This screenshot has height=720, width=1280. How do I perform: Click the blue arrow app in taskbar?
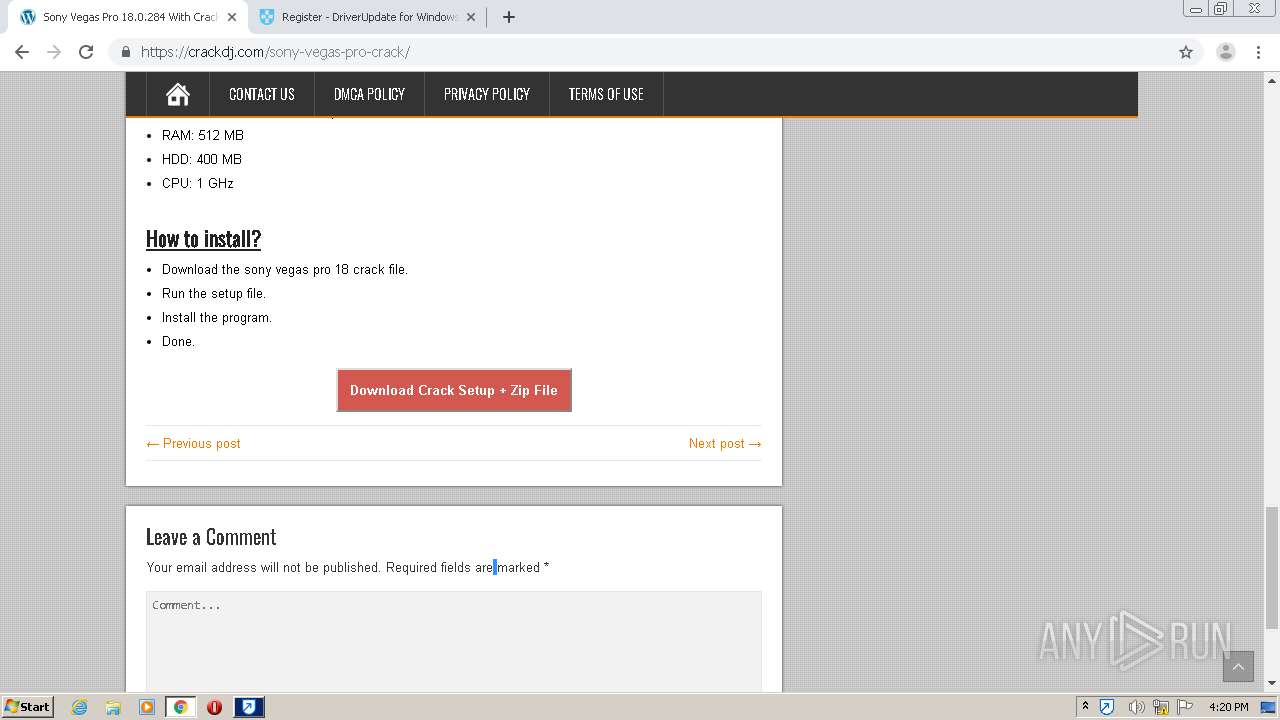click(x=248, y=707)
